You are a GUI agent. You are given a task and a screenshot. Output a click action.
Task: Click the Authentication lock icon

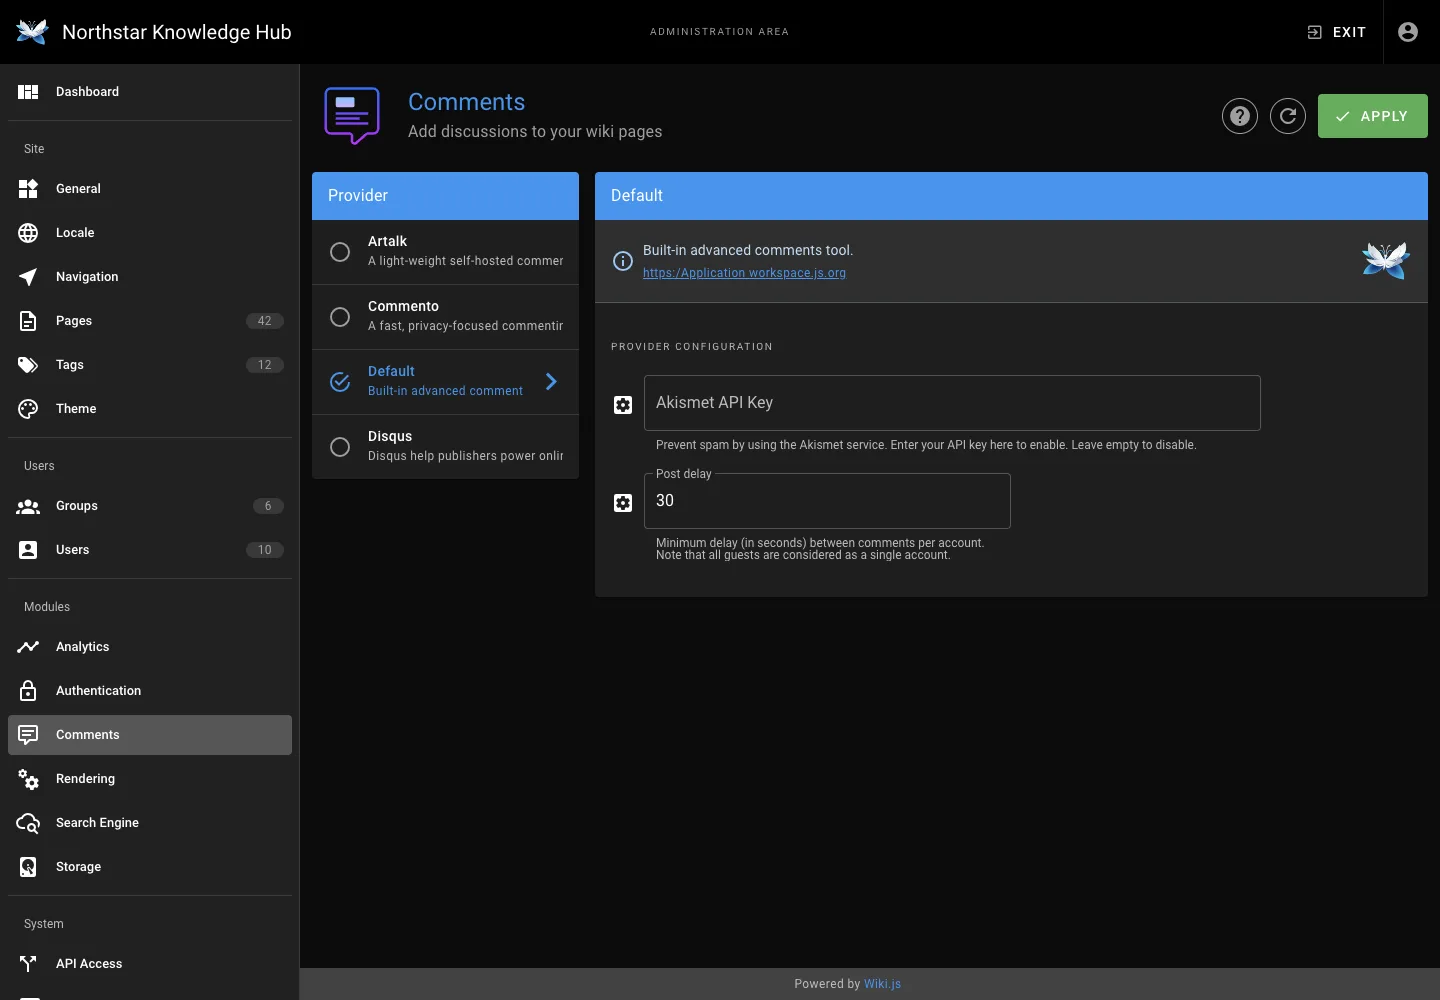click(x=28, y=691)
